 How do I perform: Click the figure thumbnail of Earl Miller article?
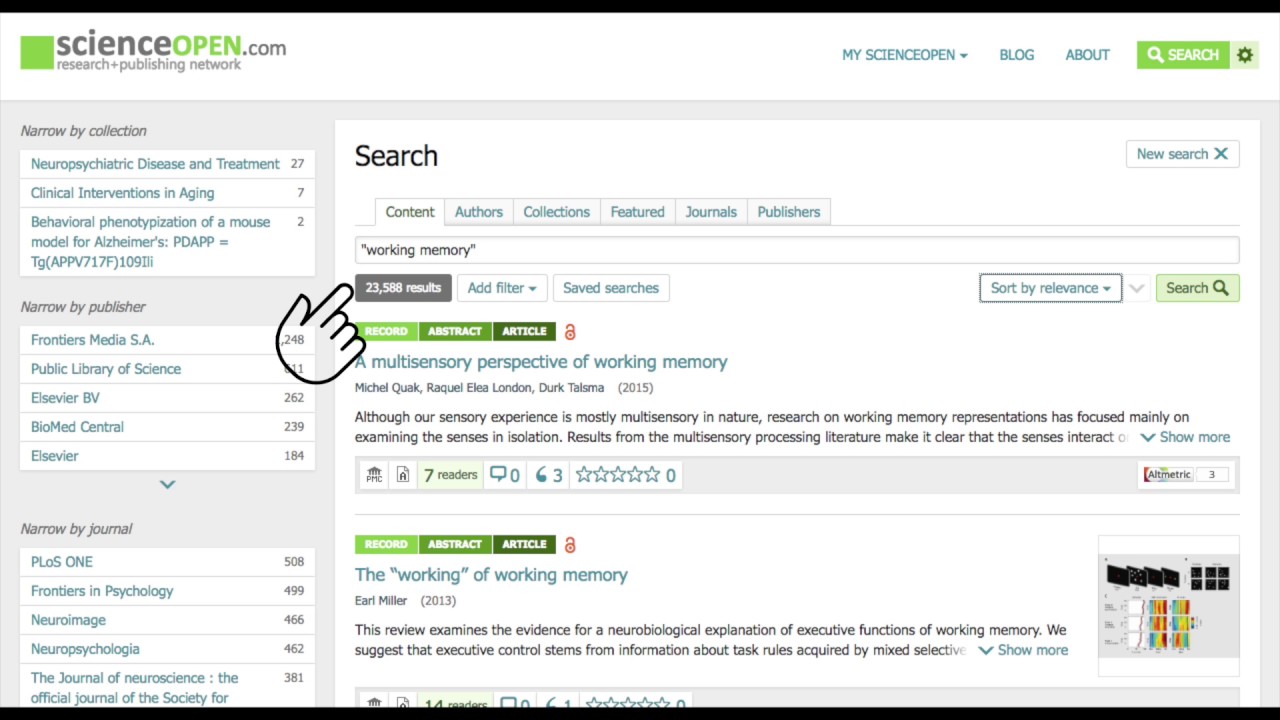click(1168, 606)
